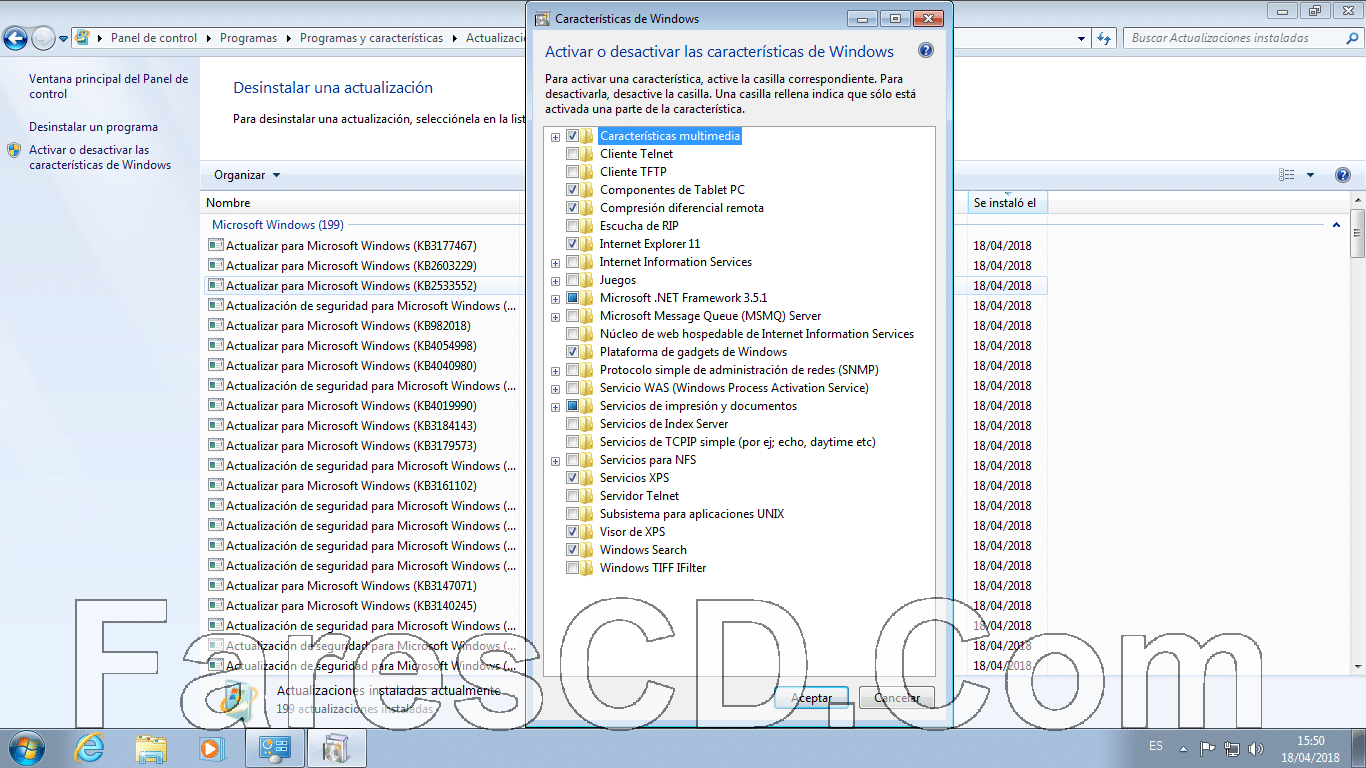Expand the Servicios para NFS node
Image resolution: width=1366 pixels, height=768 pixels.
pyautogui.click(x=555, y=461)
